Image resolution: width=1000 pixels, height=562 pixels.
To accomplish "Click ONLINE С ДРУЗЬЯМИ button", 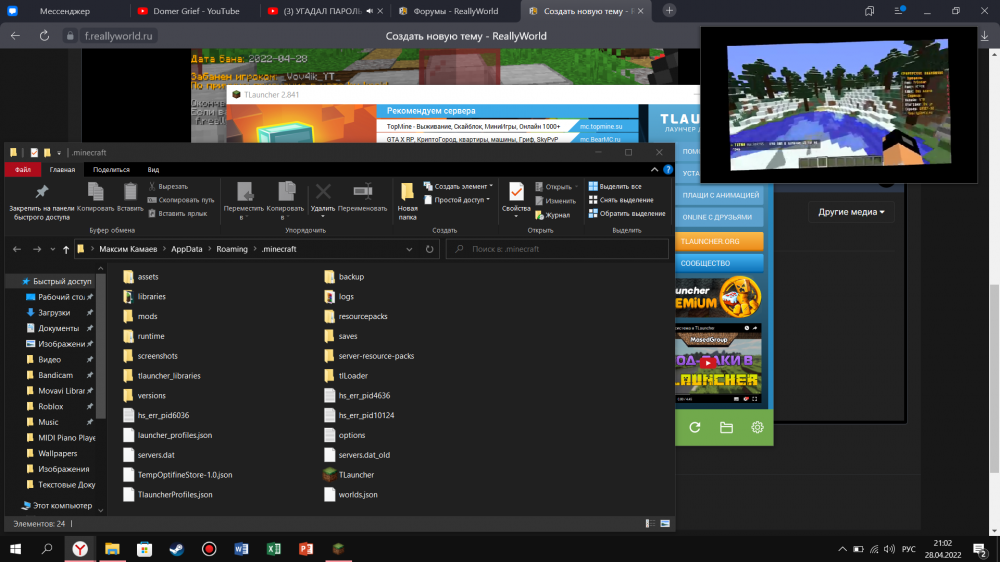I will click(x=719, y=217).
